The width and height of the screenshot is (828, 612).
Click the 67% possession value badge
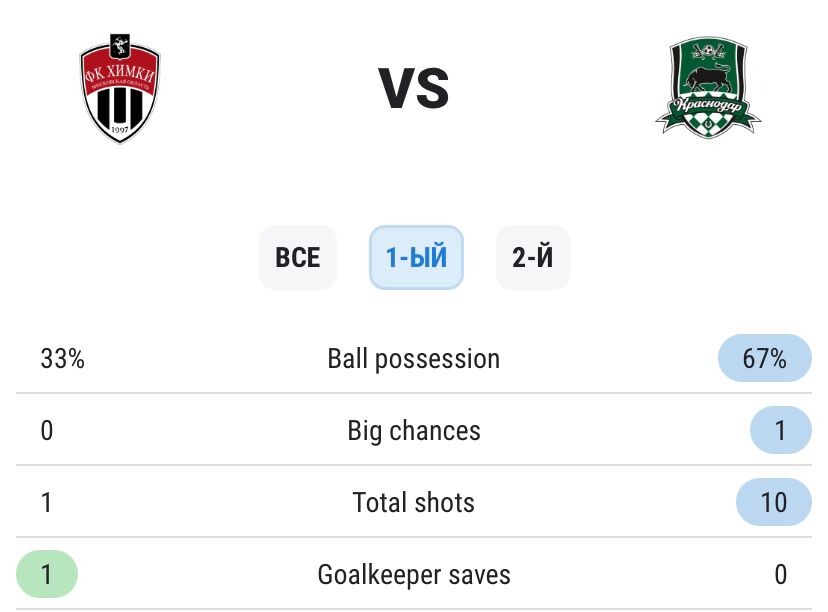[764, 358]
